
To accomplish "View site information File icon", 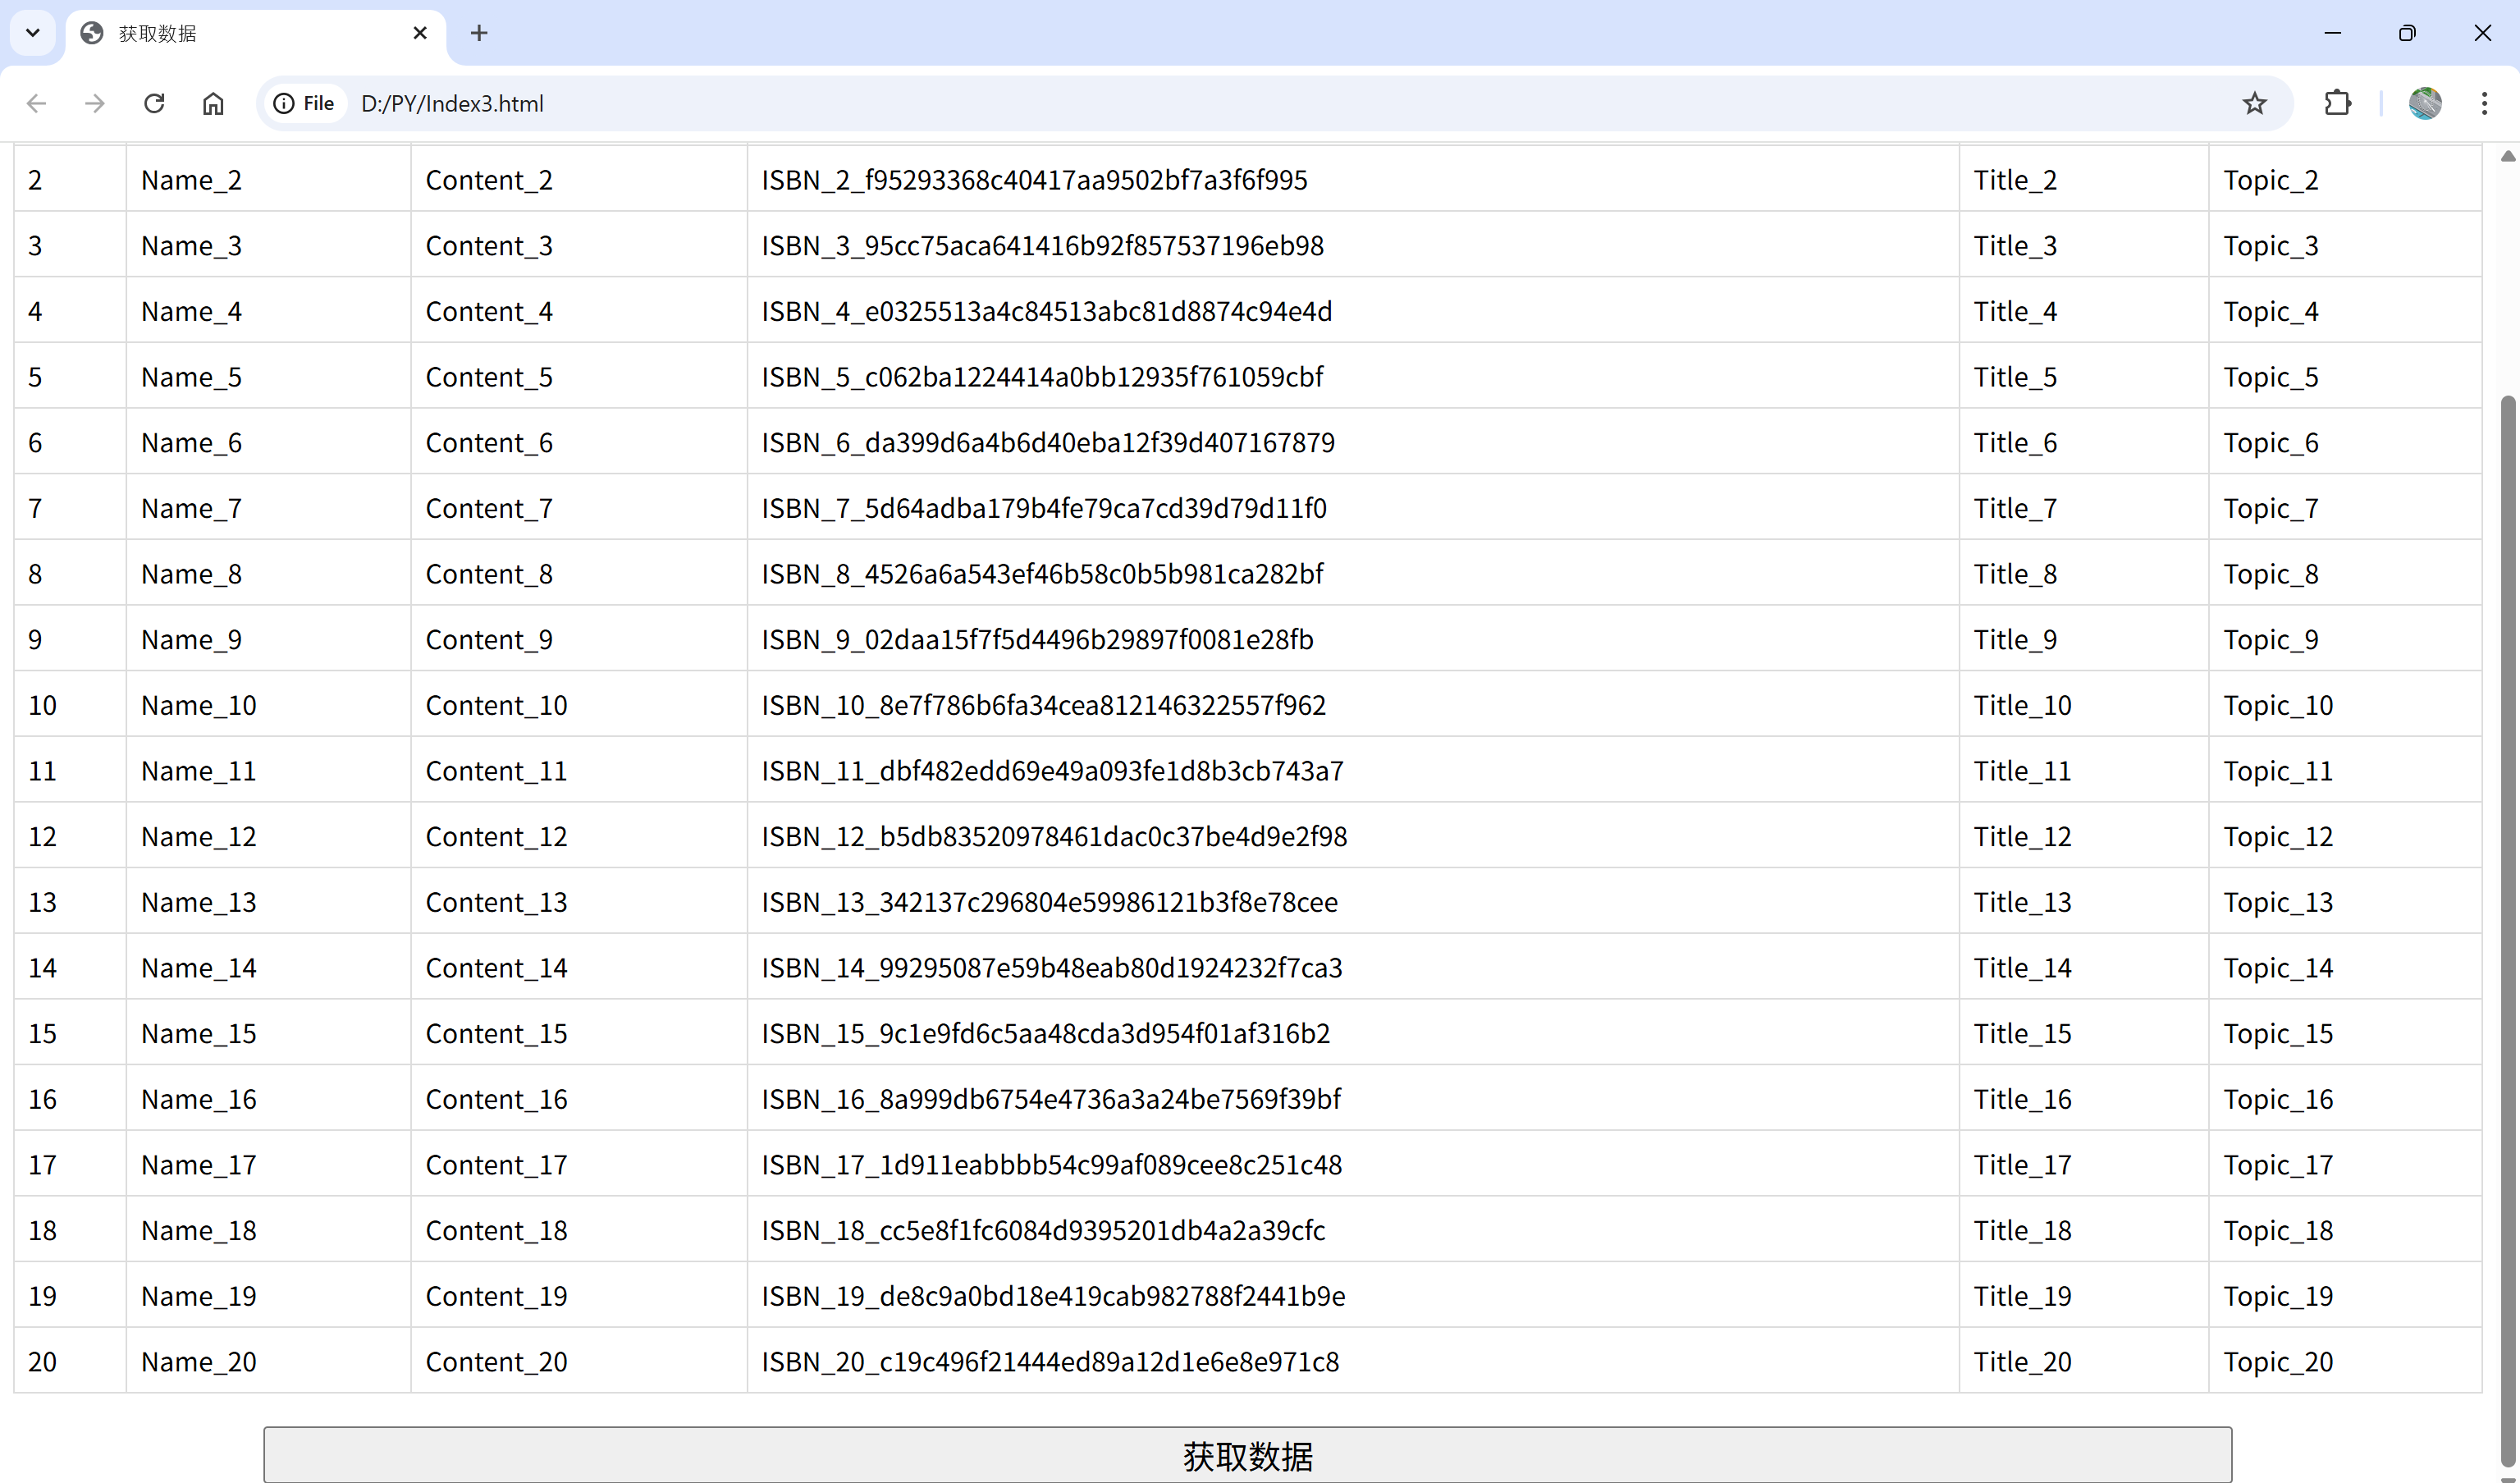I will pyautogui.click(x=304, y=103).
